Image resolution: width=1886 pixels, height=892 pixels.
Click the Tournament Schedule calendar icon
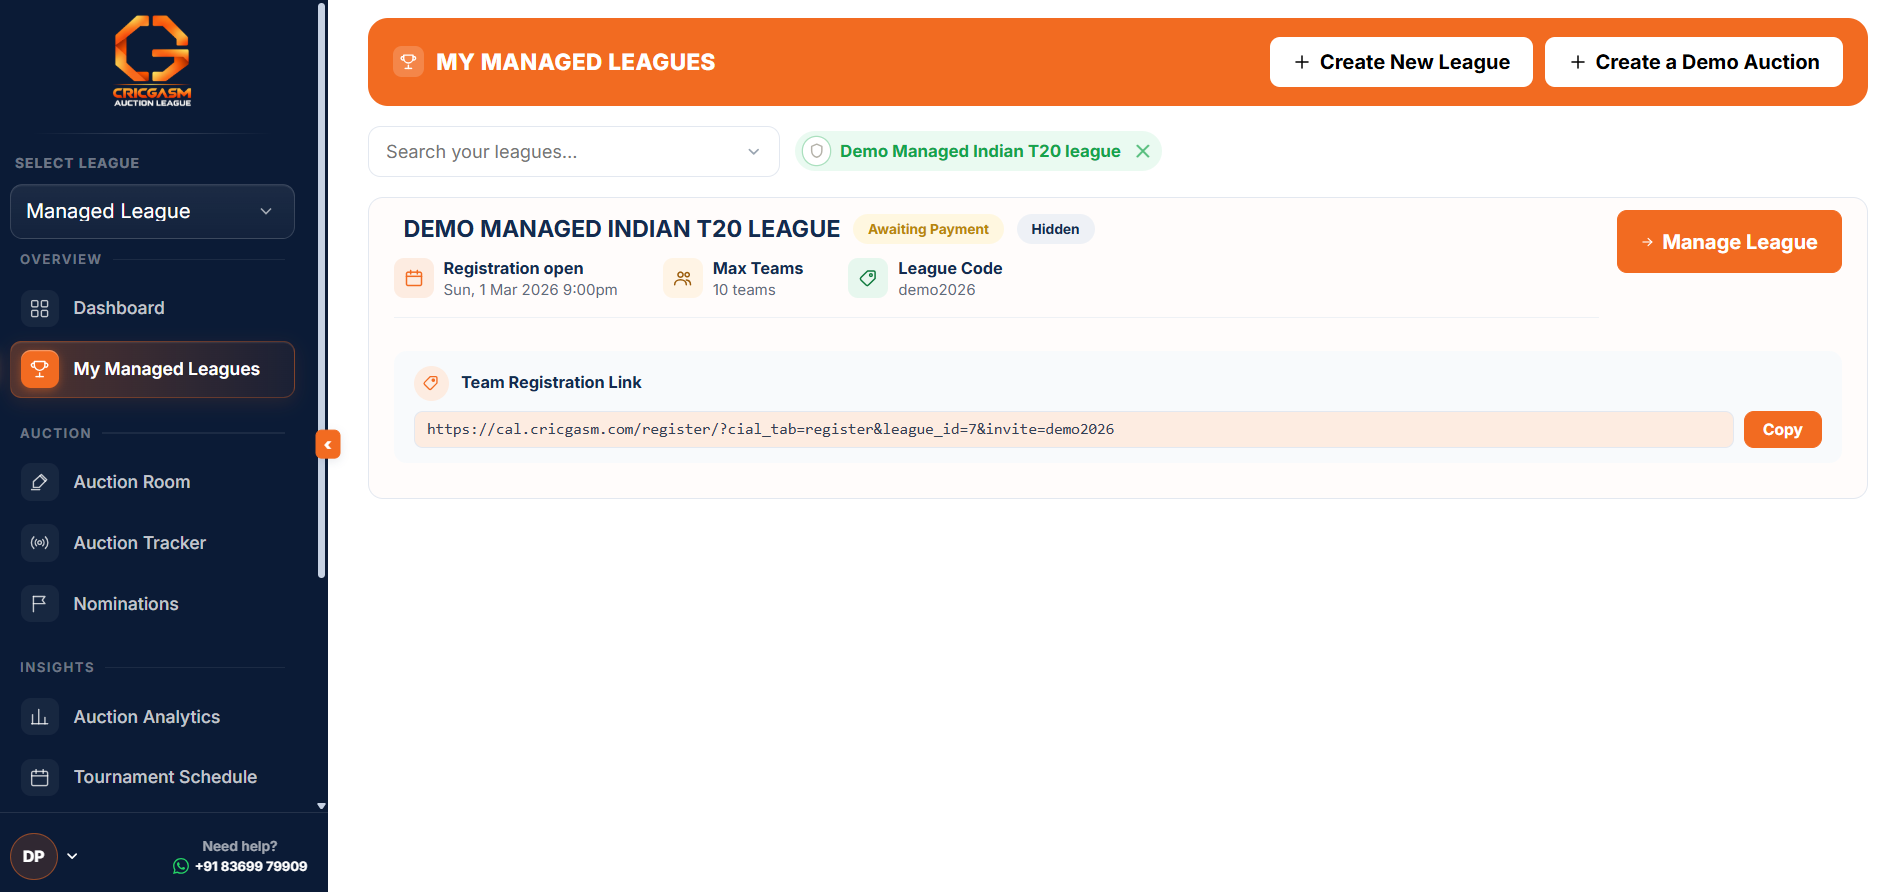click(x=40, y=777)
